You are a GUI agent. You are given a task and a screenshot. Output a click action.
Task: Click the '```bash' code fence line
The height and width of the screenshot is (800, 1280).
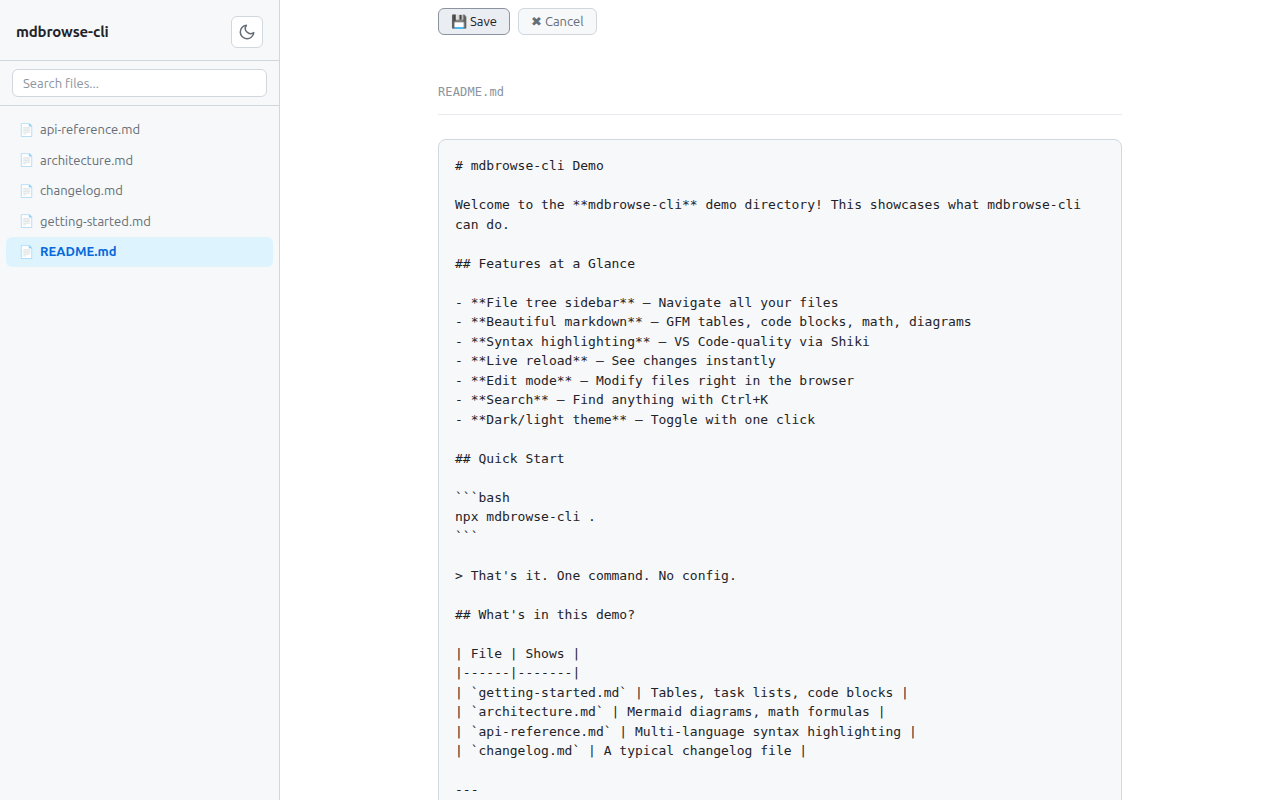(x=482, y=498)
